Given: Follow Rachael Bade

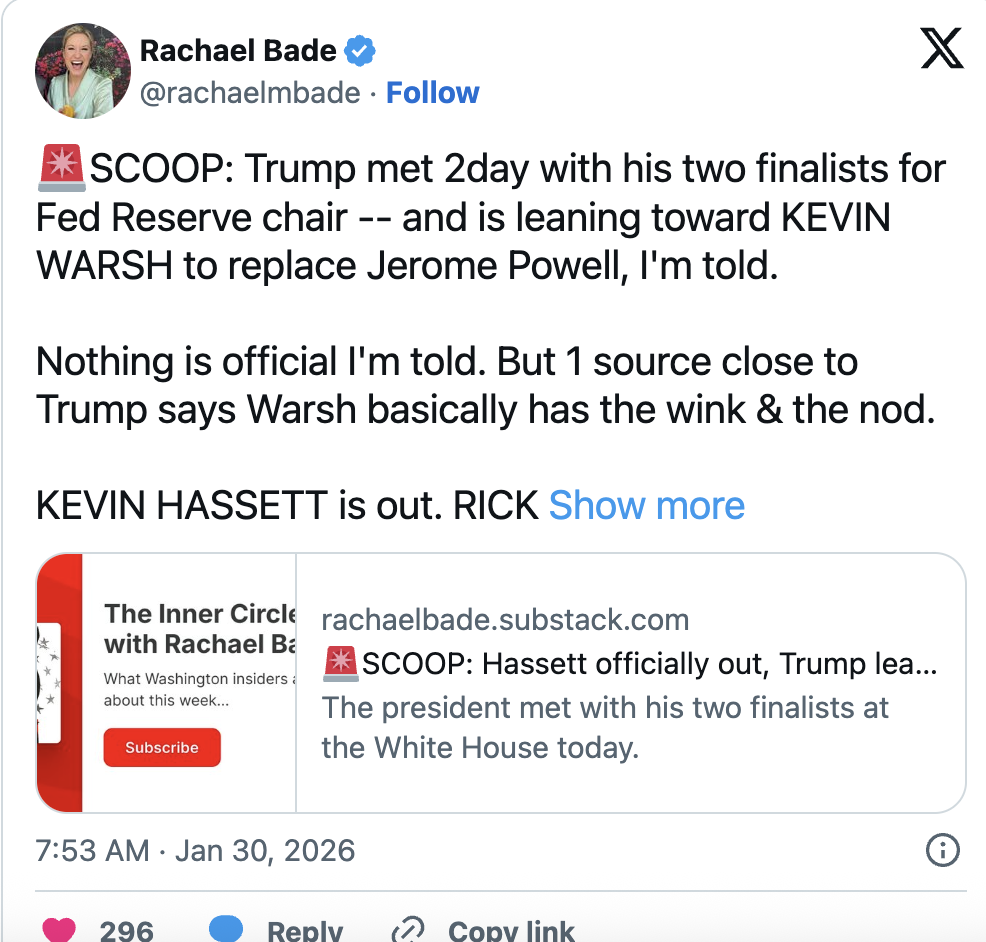Looking at the screenshot, I should click(432, 93).
